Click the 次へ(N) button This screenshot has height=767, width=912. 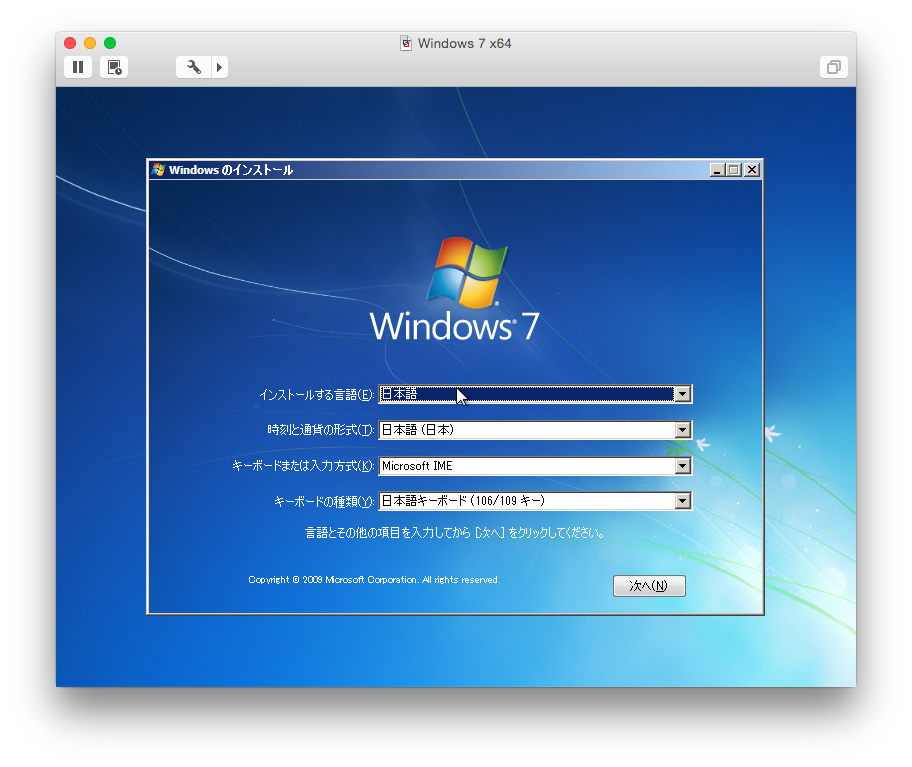coord(649,586)
